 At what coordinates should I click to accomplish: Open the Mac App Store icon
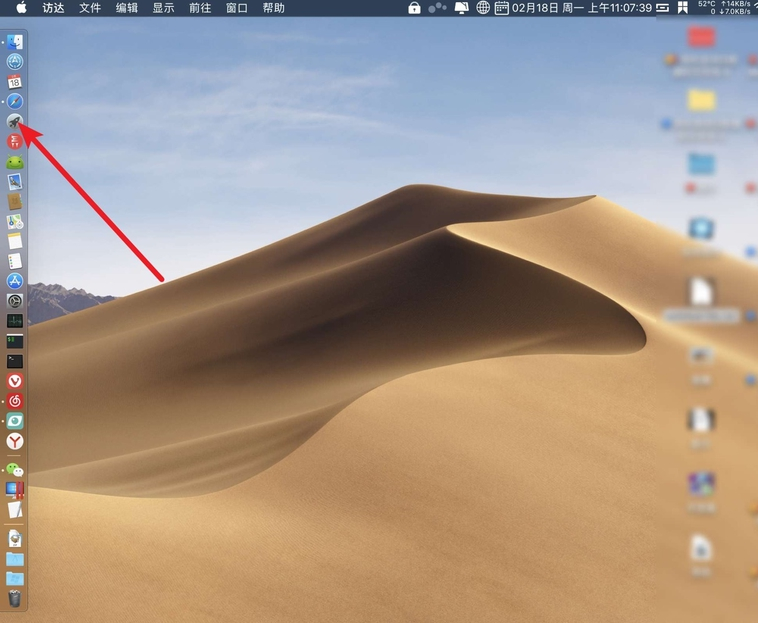15,281
